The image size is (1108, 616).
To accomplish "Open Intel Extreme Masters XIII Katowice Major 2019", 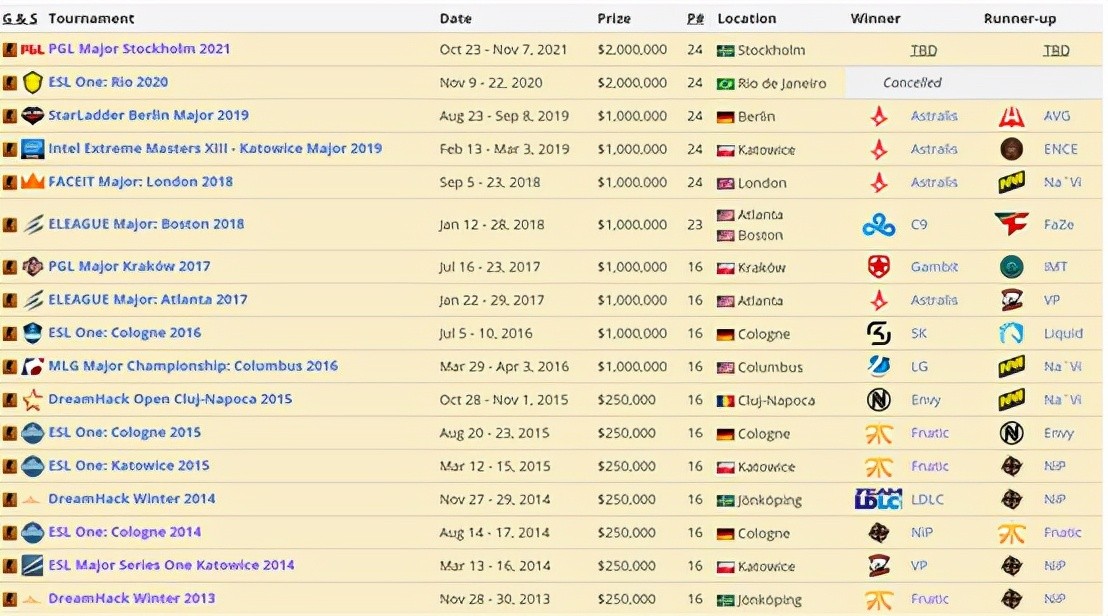I will pyautogui.click(x=215, y=148).
